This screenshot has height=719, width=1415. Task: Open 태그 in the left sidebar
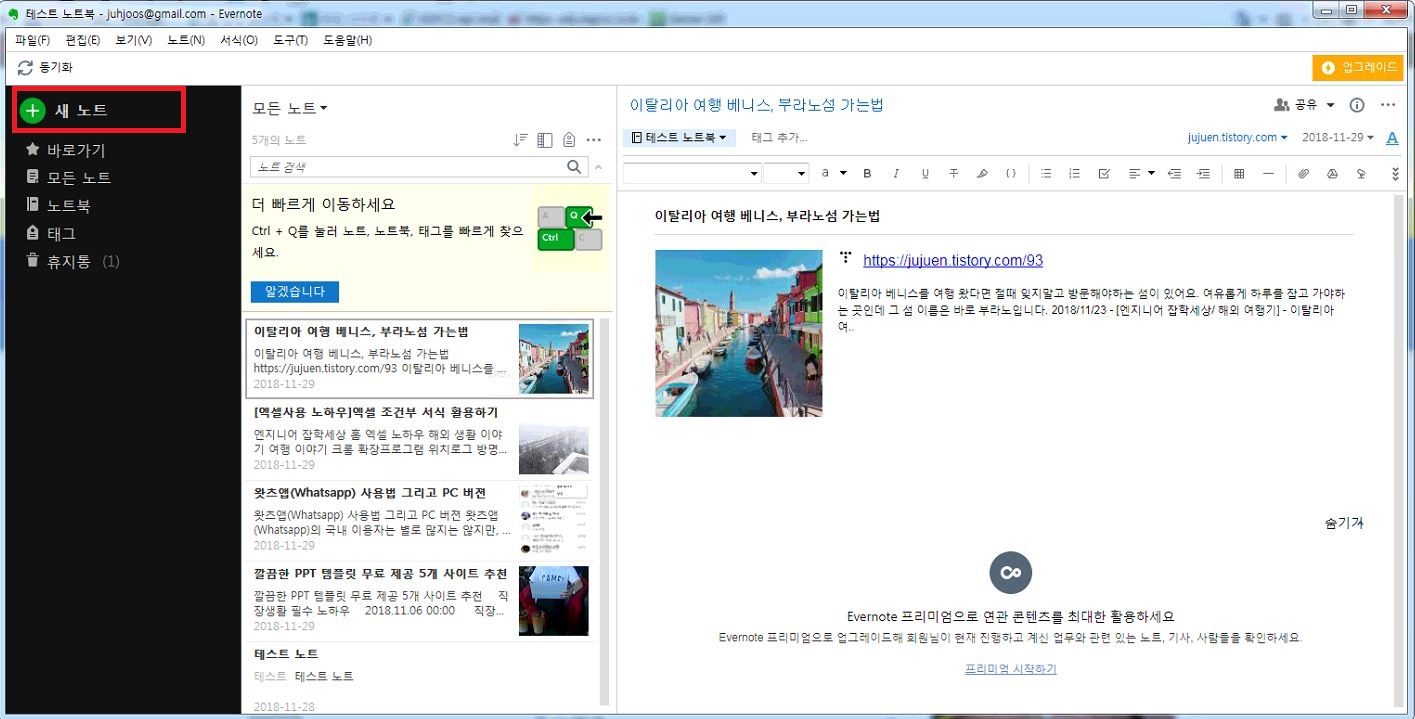pos(52,234)
